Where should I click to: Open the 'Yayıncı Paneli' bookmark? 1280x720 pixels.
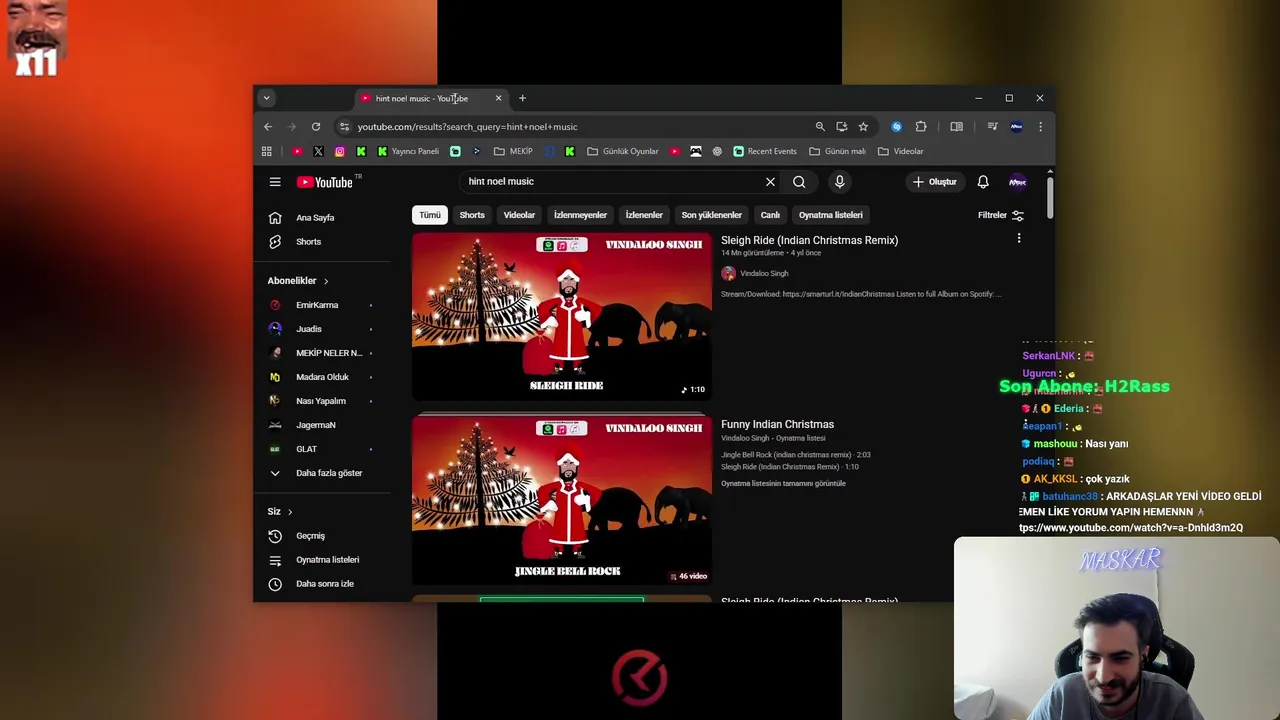pyautogui.click(x=408, y=151)
